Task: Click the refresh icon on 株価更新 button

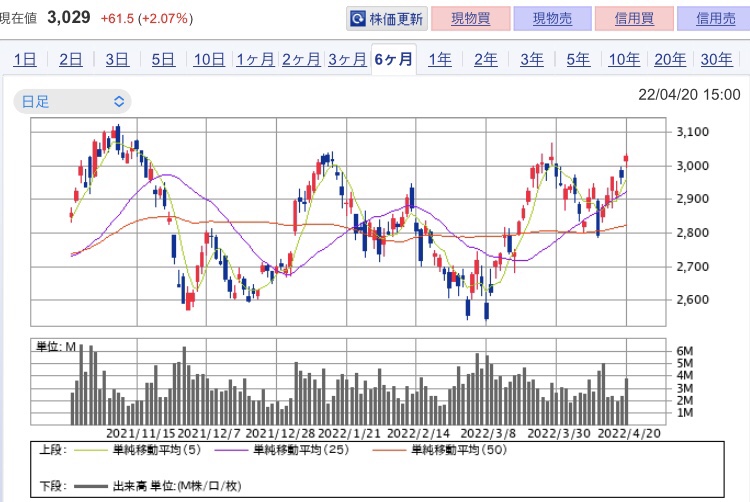Action: (358, 19)
